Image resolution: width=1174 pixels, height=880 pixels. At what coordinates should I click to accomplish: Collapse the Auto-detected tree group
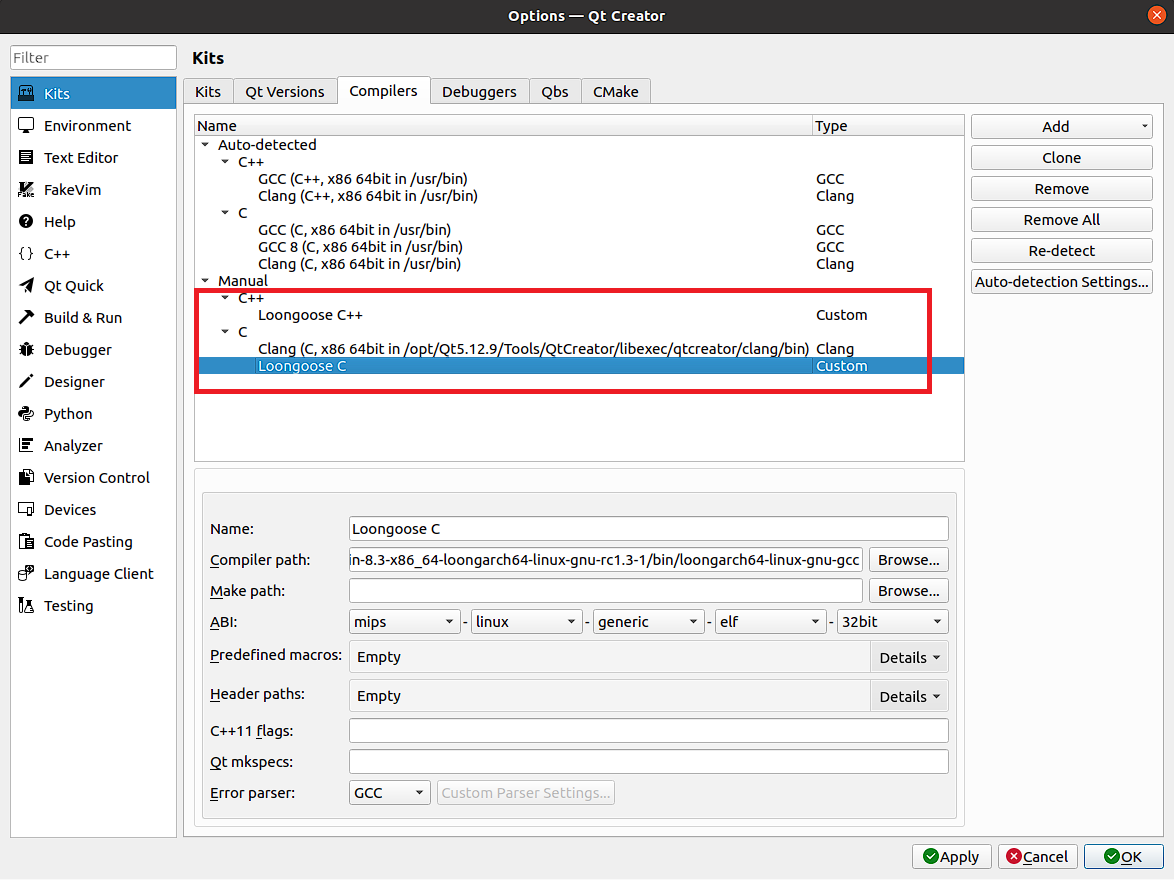[x=205, y=145]
